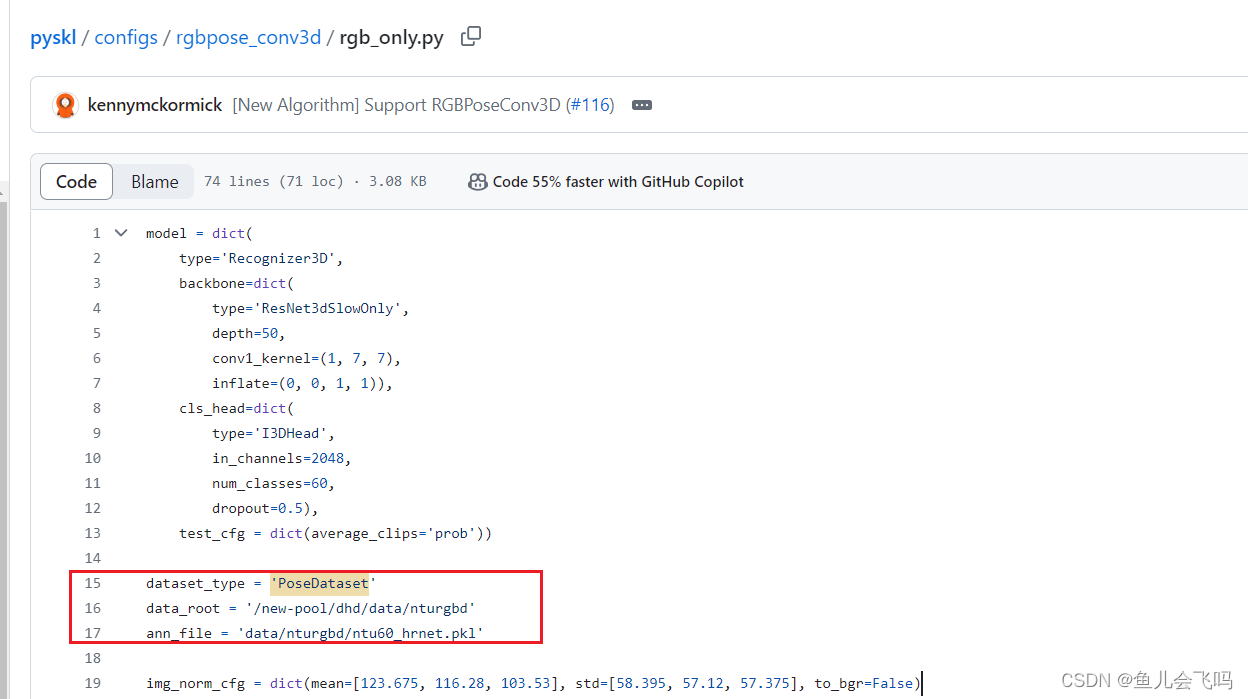The width and height of the screenshot is (1248, 699).
Task: Open pull request #116 link
Action: click(589, 105)
